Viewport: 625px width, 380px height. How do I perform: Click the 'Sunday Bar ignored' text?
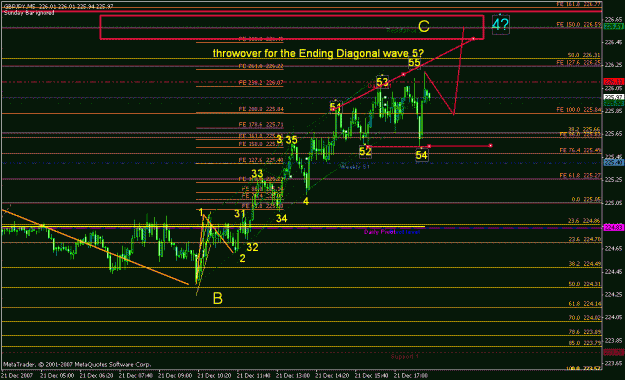tap(29, 13)
